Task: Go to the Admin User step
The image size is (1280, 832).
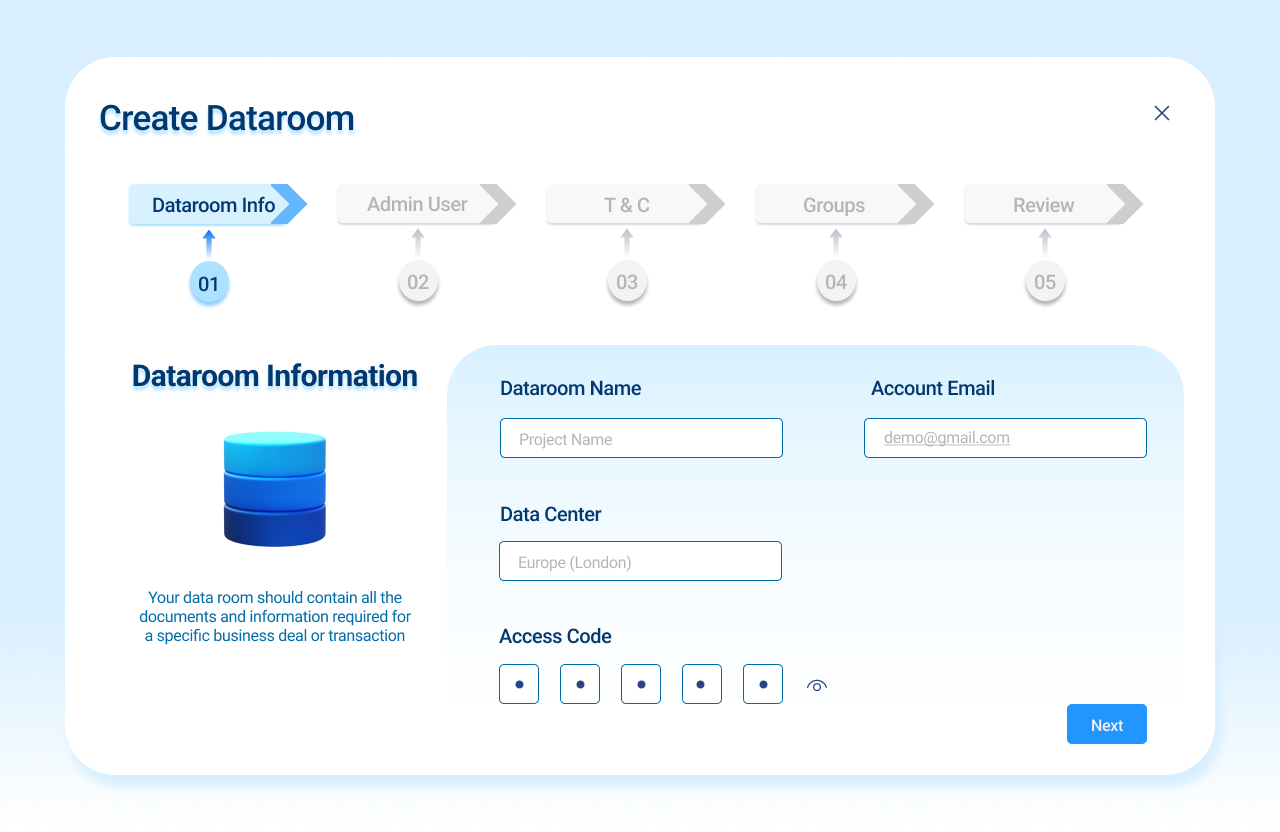Action: tap(426, 204)
